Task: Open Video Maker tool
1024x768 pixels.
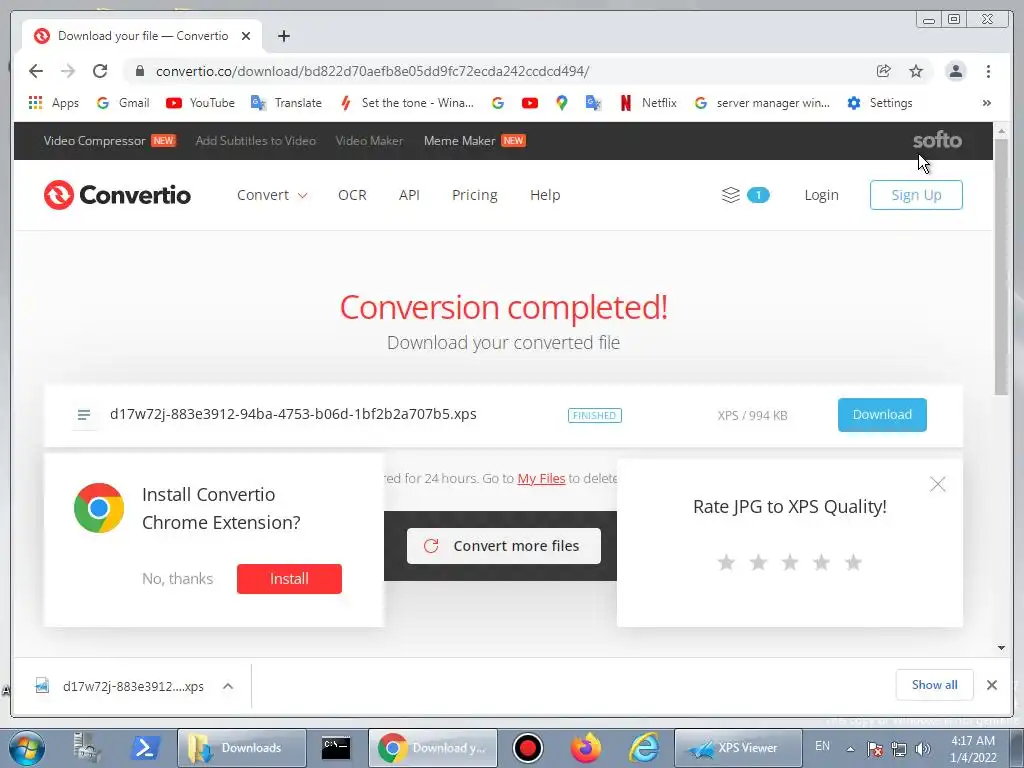Action: (369, 140)
